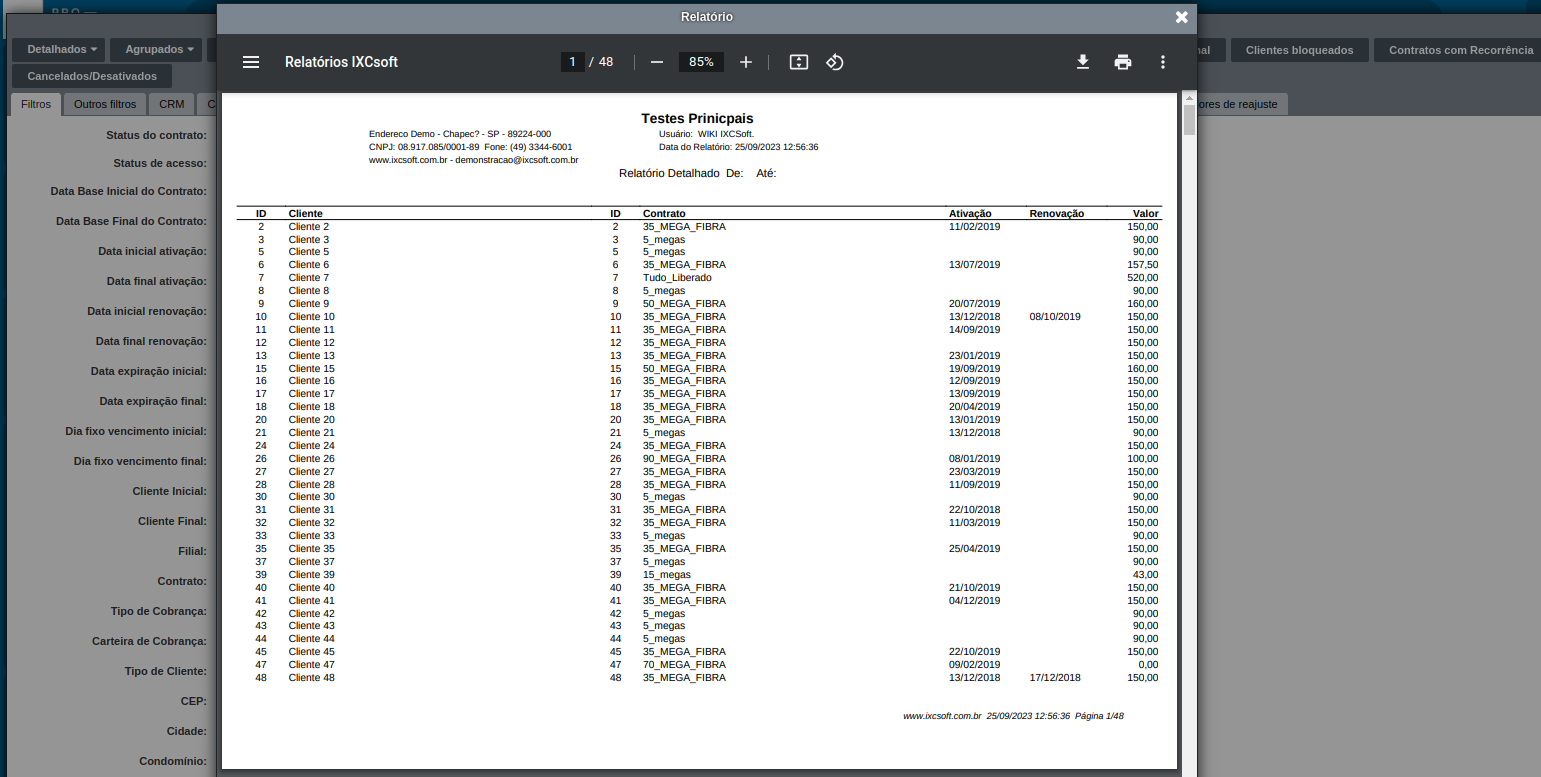Click the CNPJ line in report header
Screen dimensions: 1541x777
[x=470, y=147]
